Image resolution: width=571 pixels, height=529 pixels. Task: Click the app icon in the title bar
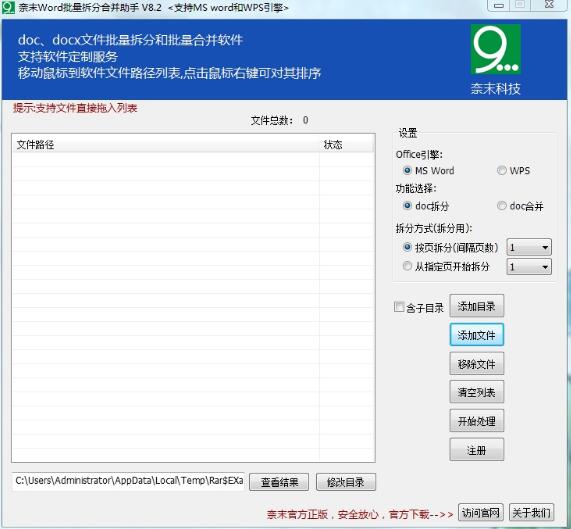click(x=8, y=7)
